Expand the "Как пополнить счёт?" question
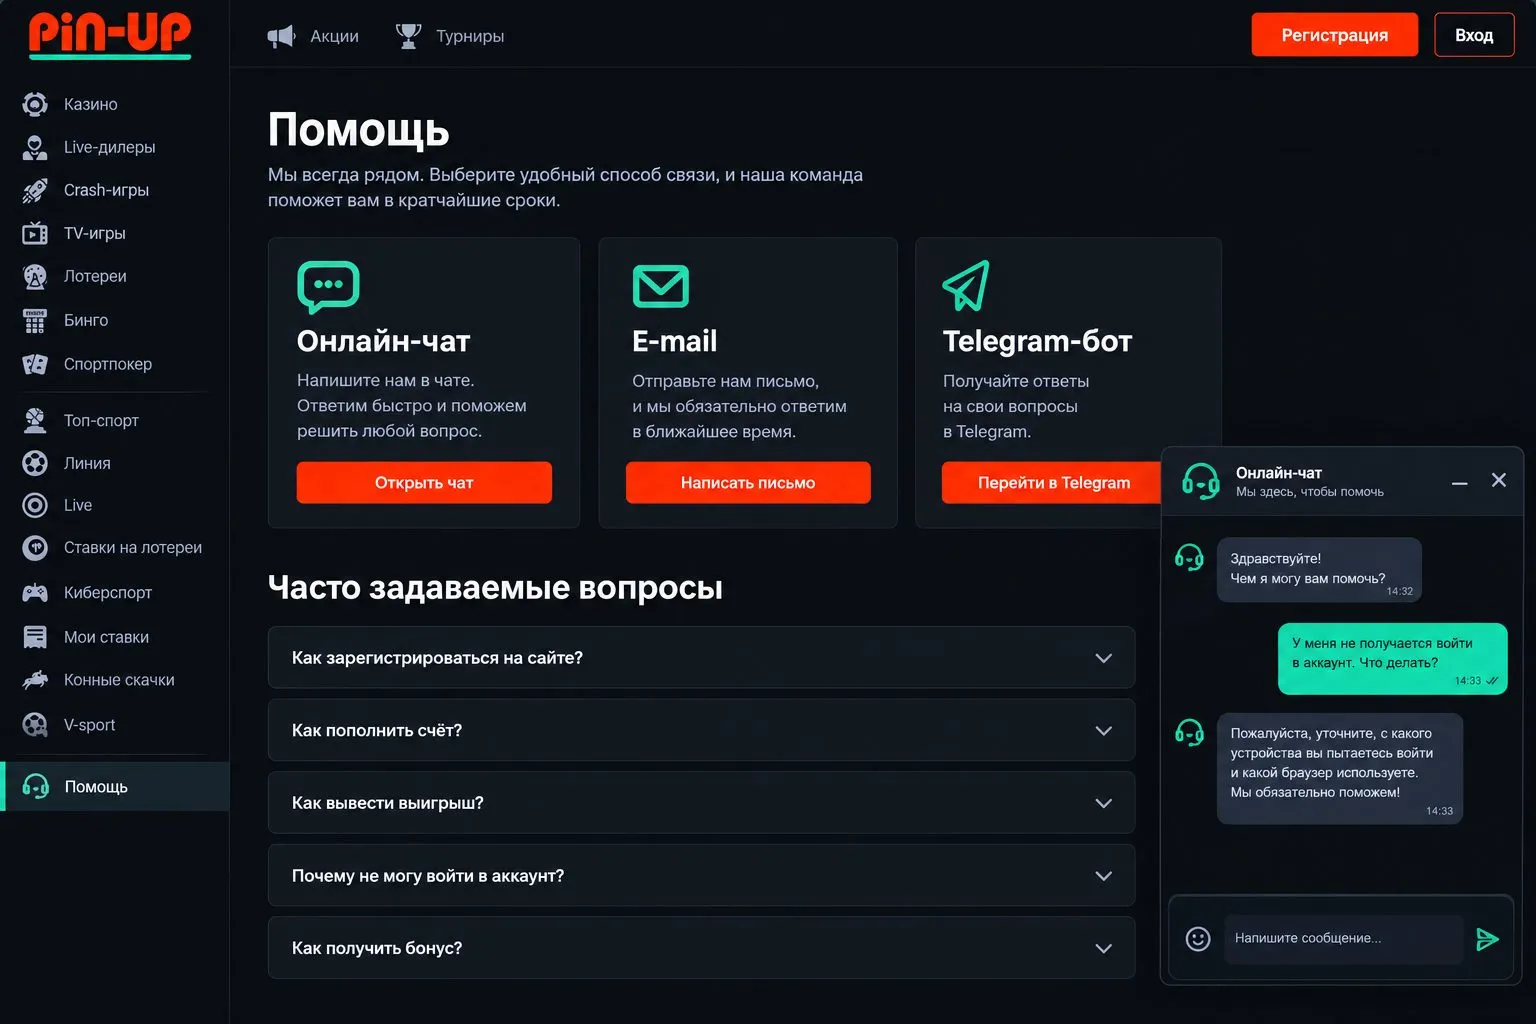The height and width of the screenshot is (1024, 1536). click(701, 730)
